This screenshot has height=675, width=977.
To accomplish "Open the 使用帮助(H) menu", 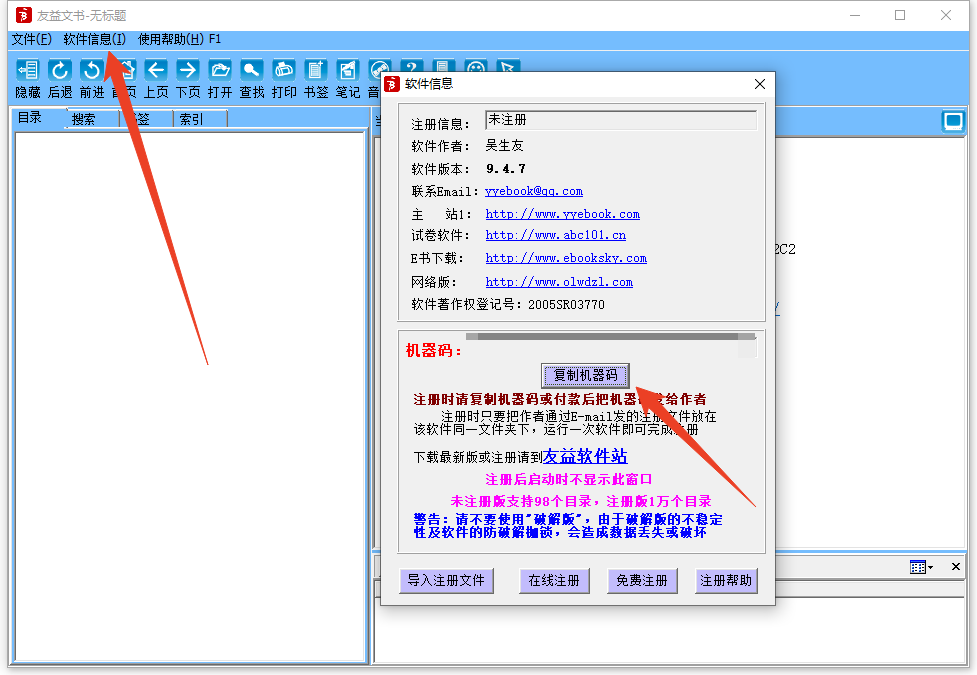I will [171, 39].
